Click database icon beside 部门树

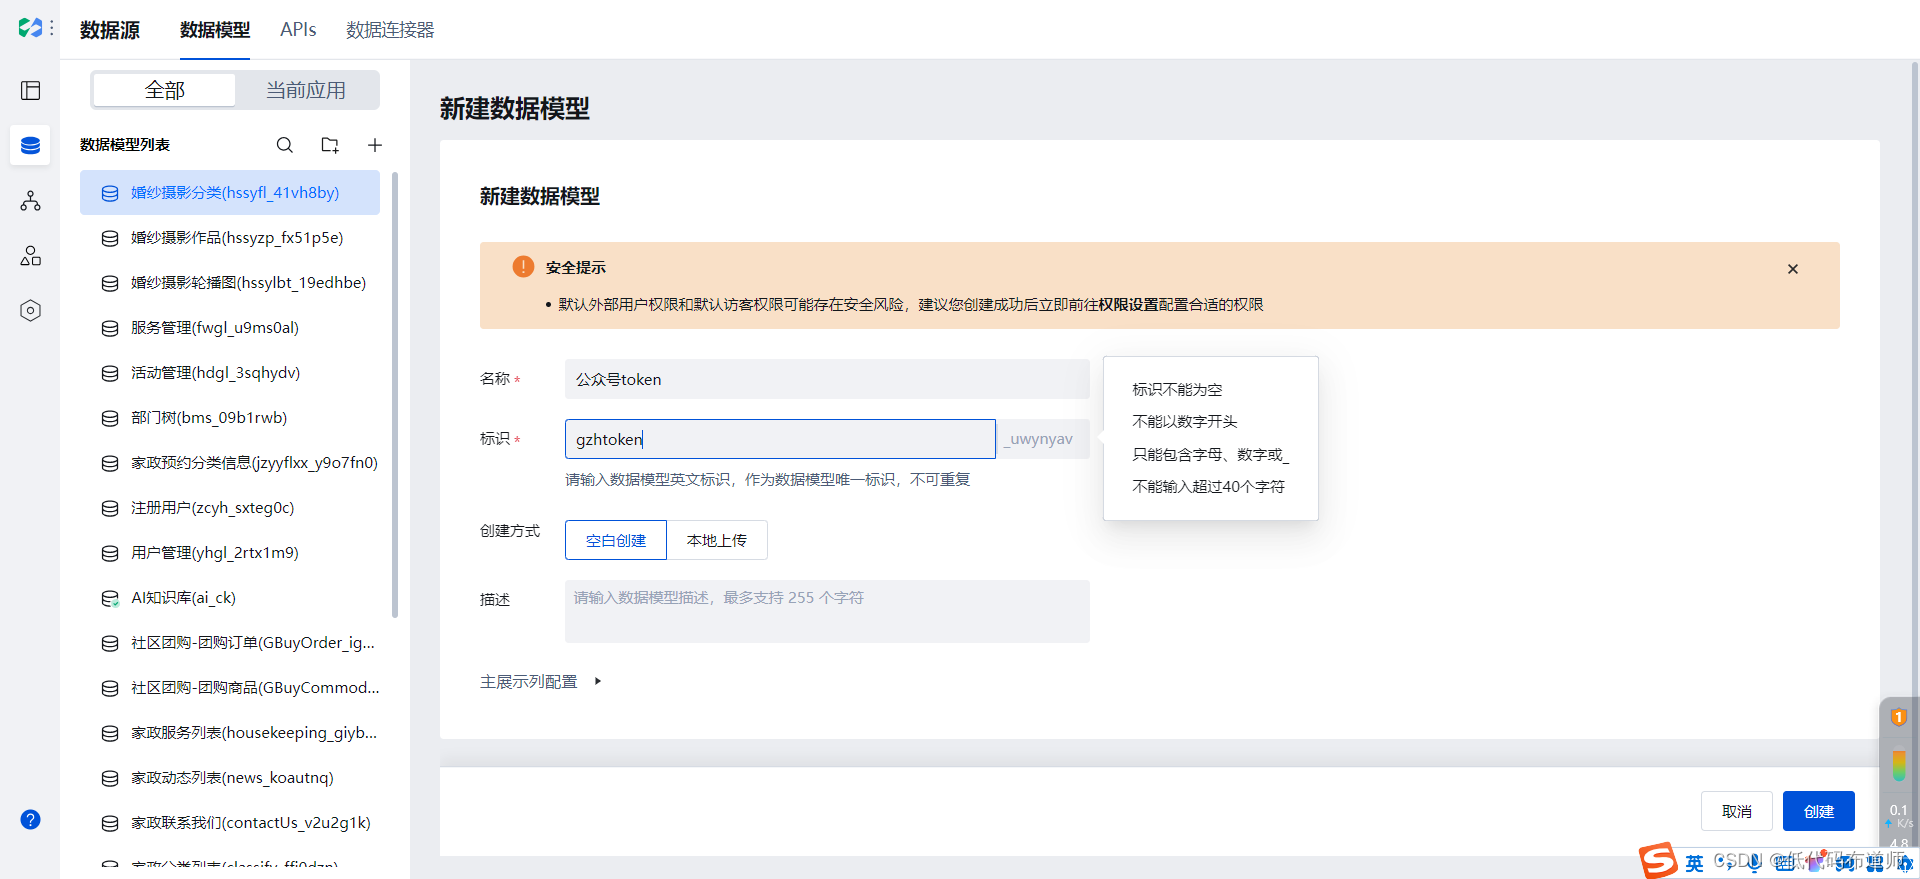click(x=110, y=418)
